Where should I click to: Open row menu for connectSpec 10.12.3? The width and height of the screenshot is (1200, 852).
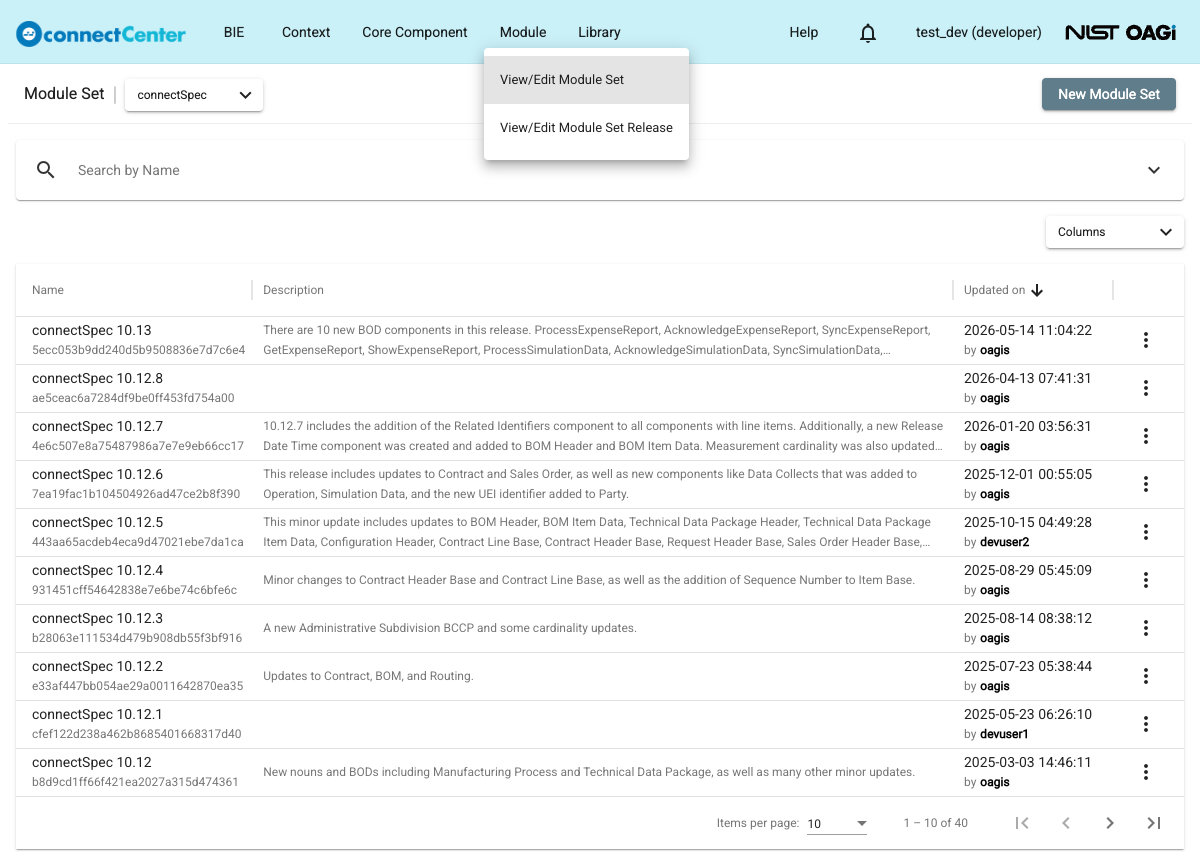[x=1146, y=628]
